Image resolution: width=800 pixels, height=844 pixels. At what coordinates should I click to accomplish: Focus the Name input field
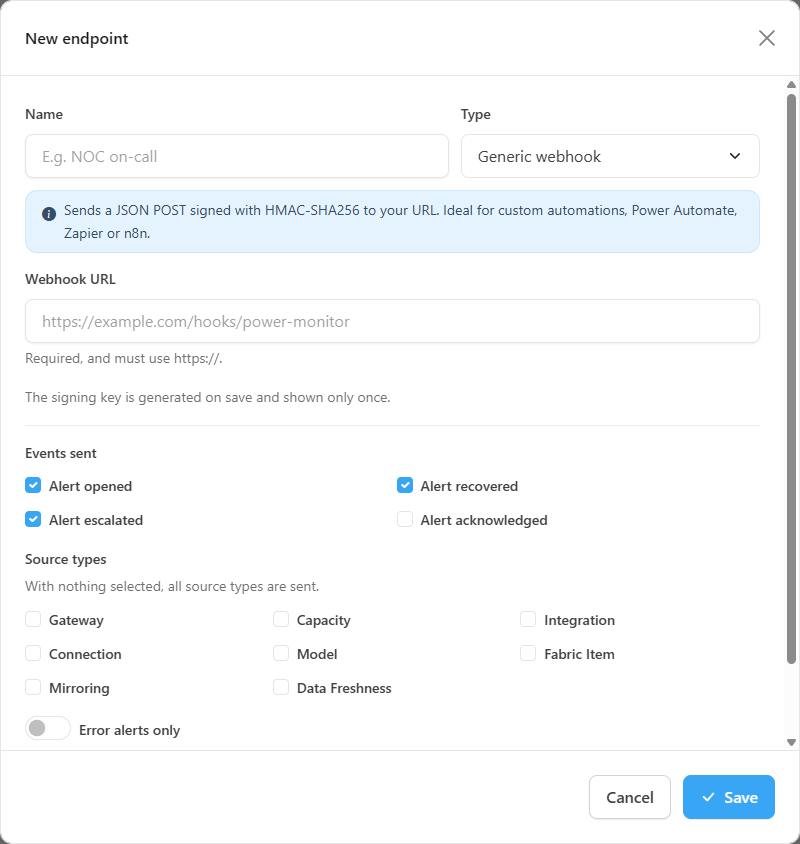point(237,156)
